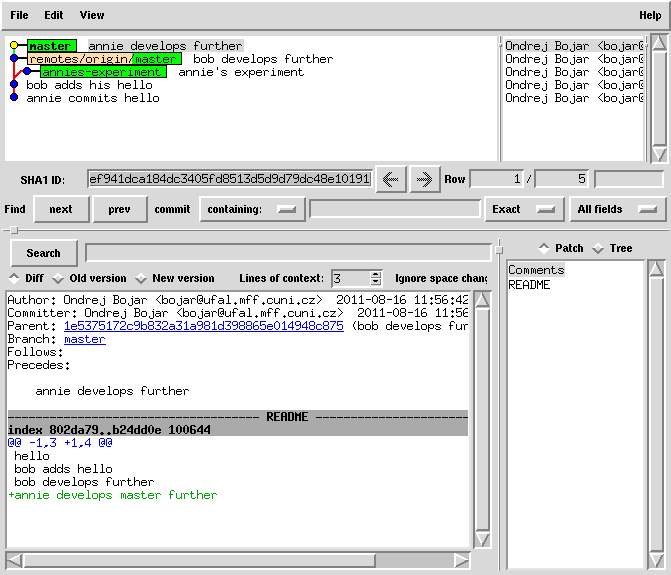Expand the Exact match type dropdown
The image size is (671, 575).
(x=522, y=209)
